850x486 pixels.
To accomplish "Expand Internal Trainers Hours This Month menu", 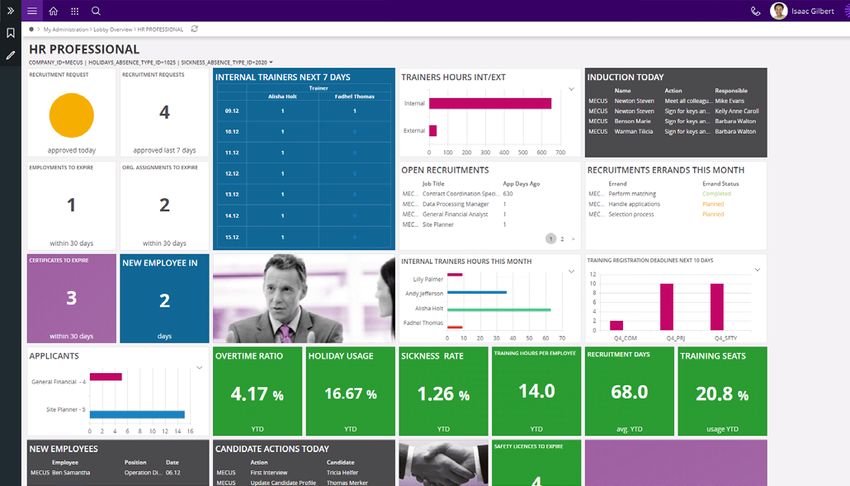I will point(571,271).
